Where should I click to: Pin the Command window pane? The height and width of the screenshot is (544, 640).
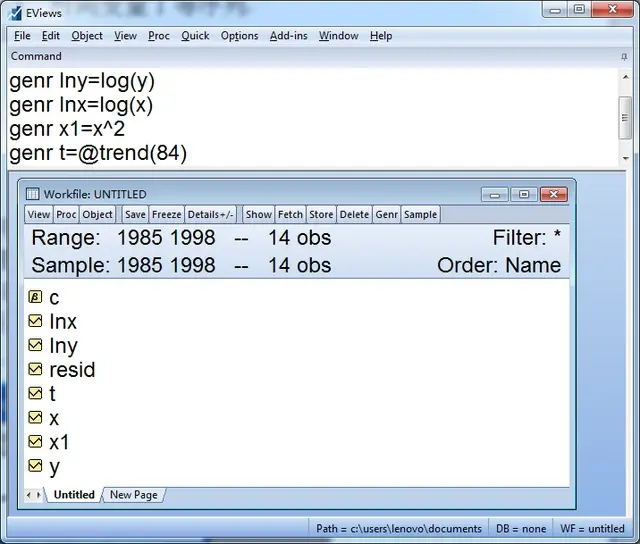click(626, 56)
